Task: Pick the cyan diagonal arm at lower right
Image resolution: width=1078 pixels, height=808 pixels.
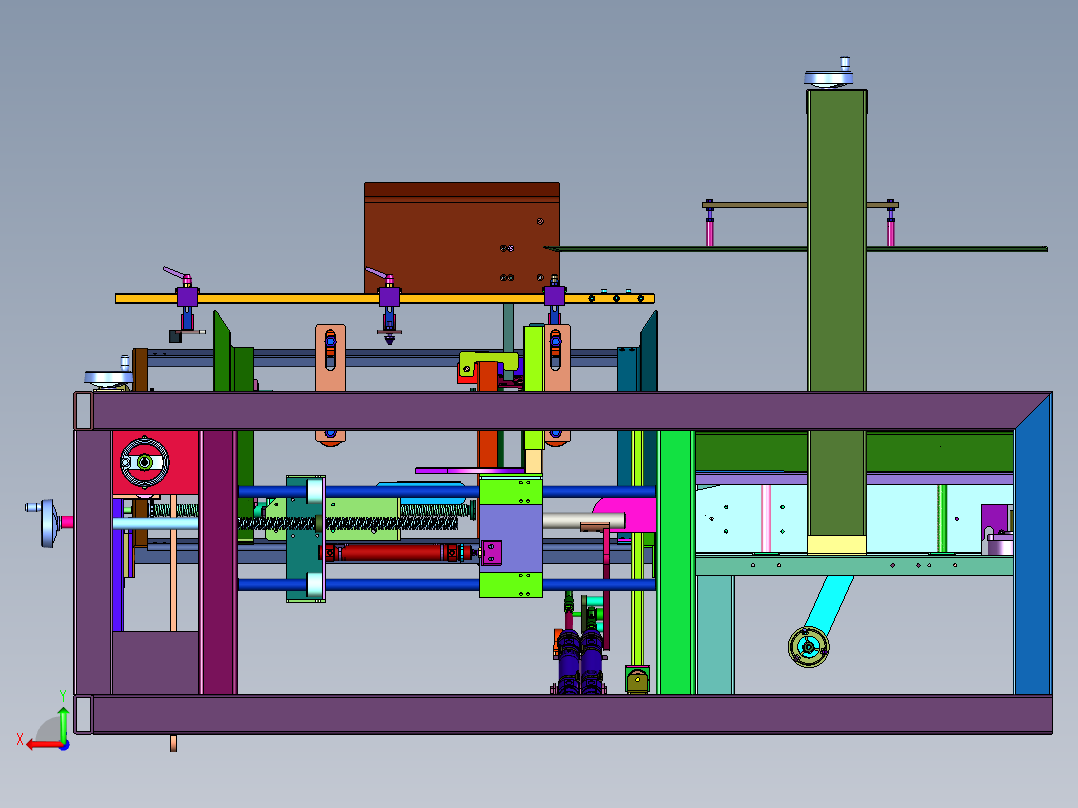Action: point(830,605)
